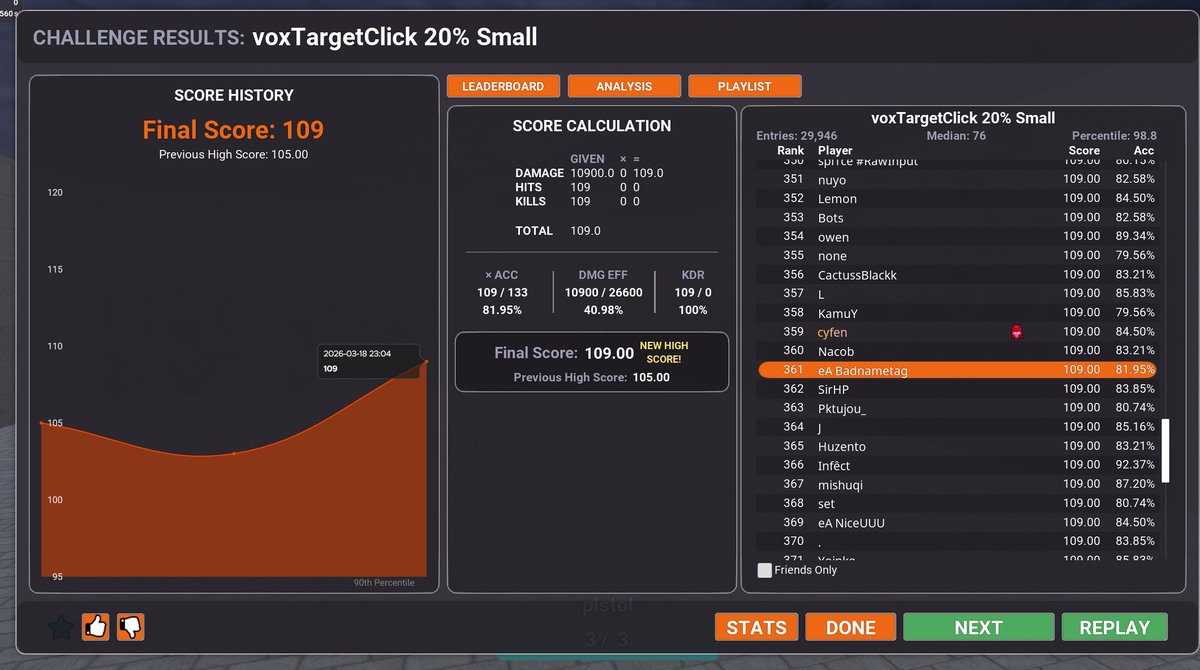Viewport: 1200px width, 670px height.
Task: Click the SCORE CALCULATION heading
Action: point(592,126)
